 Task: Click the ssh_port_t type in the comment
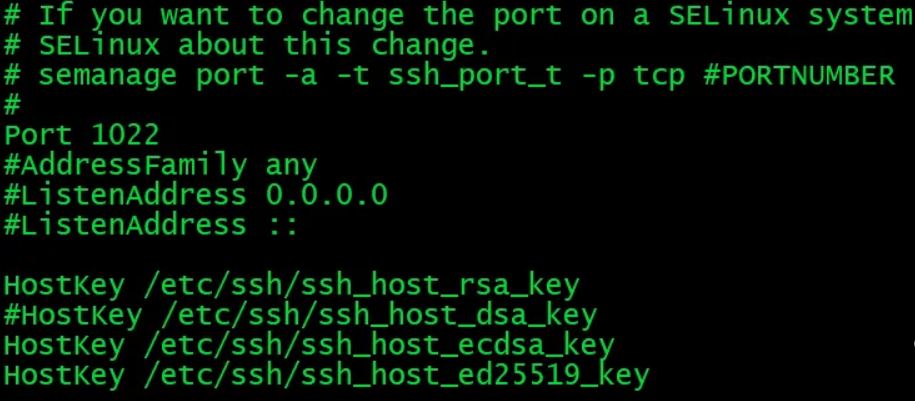(x=475, y=77)
